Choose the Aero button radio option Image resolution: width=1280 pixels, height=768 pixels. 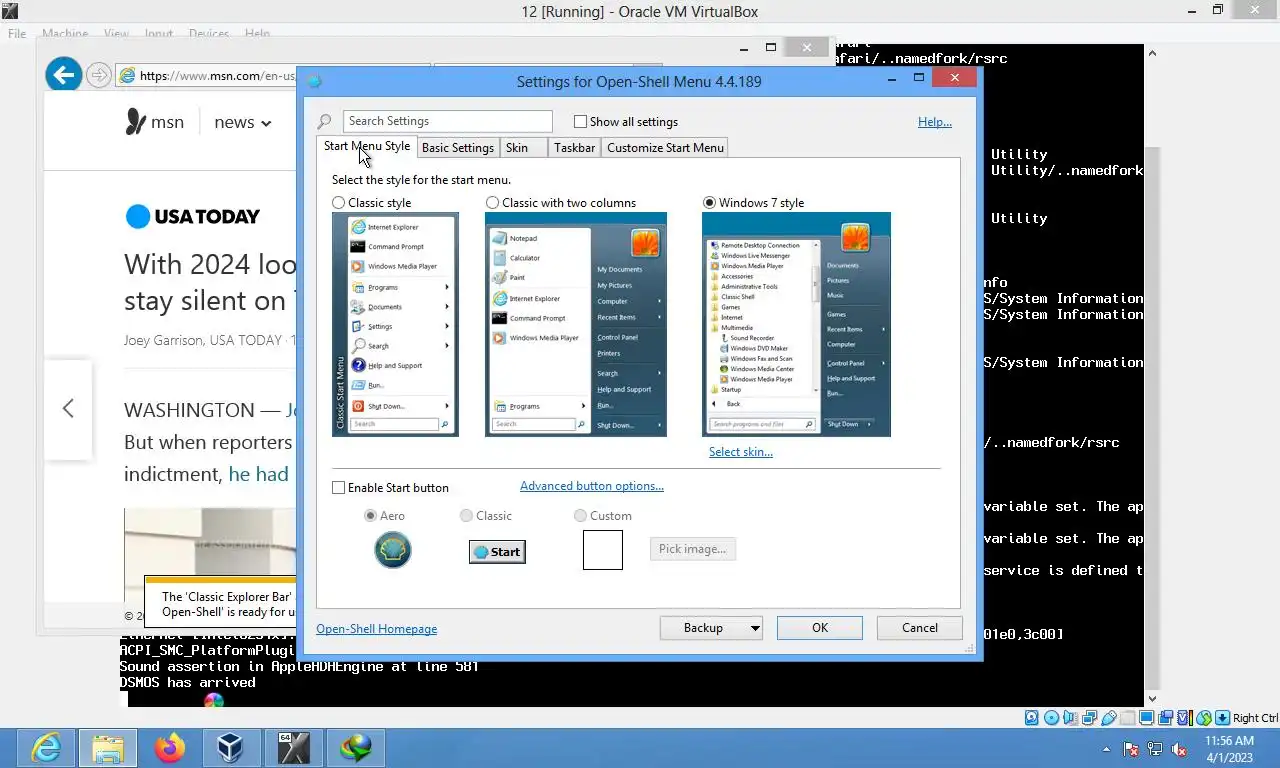click(x=371, y=516)
